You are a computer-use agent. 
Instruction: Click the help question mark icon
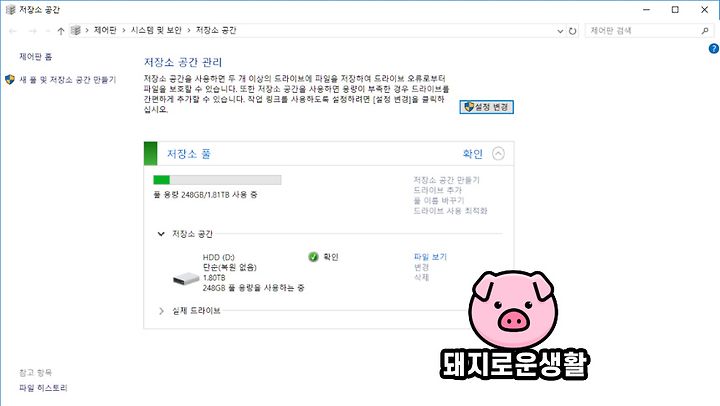pyautogui.click(x=714, y=48)
